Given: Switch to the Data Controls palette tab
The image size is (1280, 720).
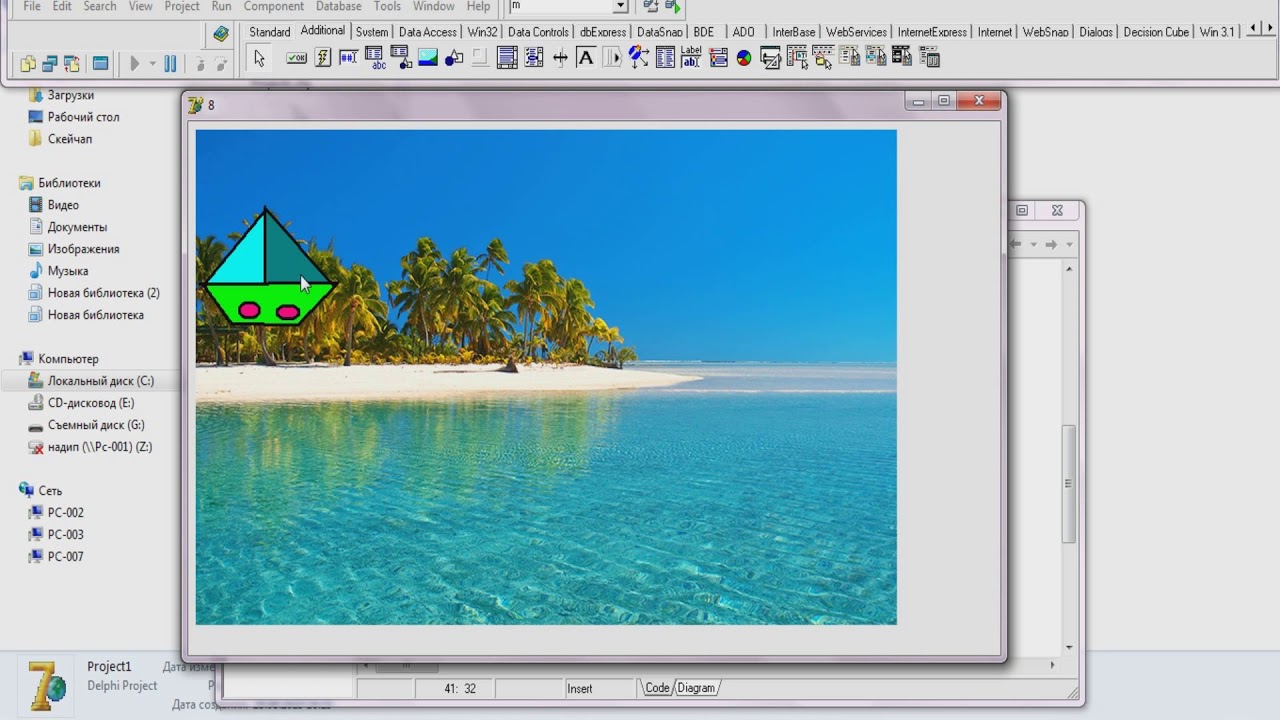Looking at the screenshot, I should [538, 32].
